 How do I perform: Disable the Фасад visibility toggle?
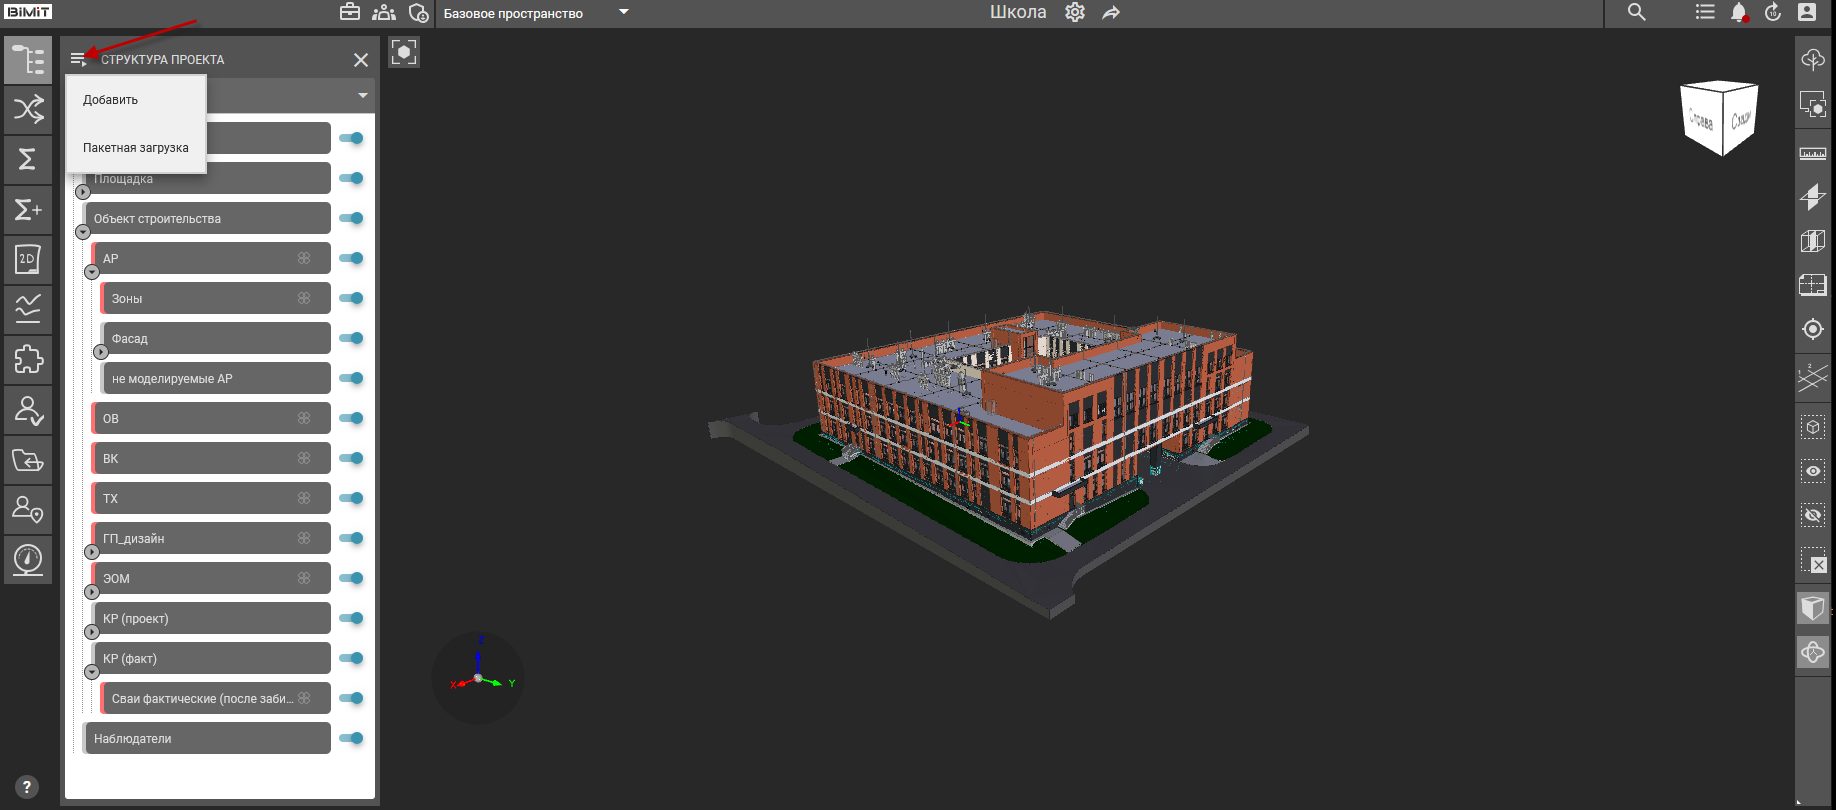point(351,338)
